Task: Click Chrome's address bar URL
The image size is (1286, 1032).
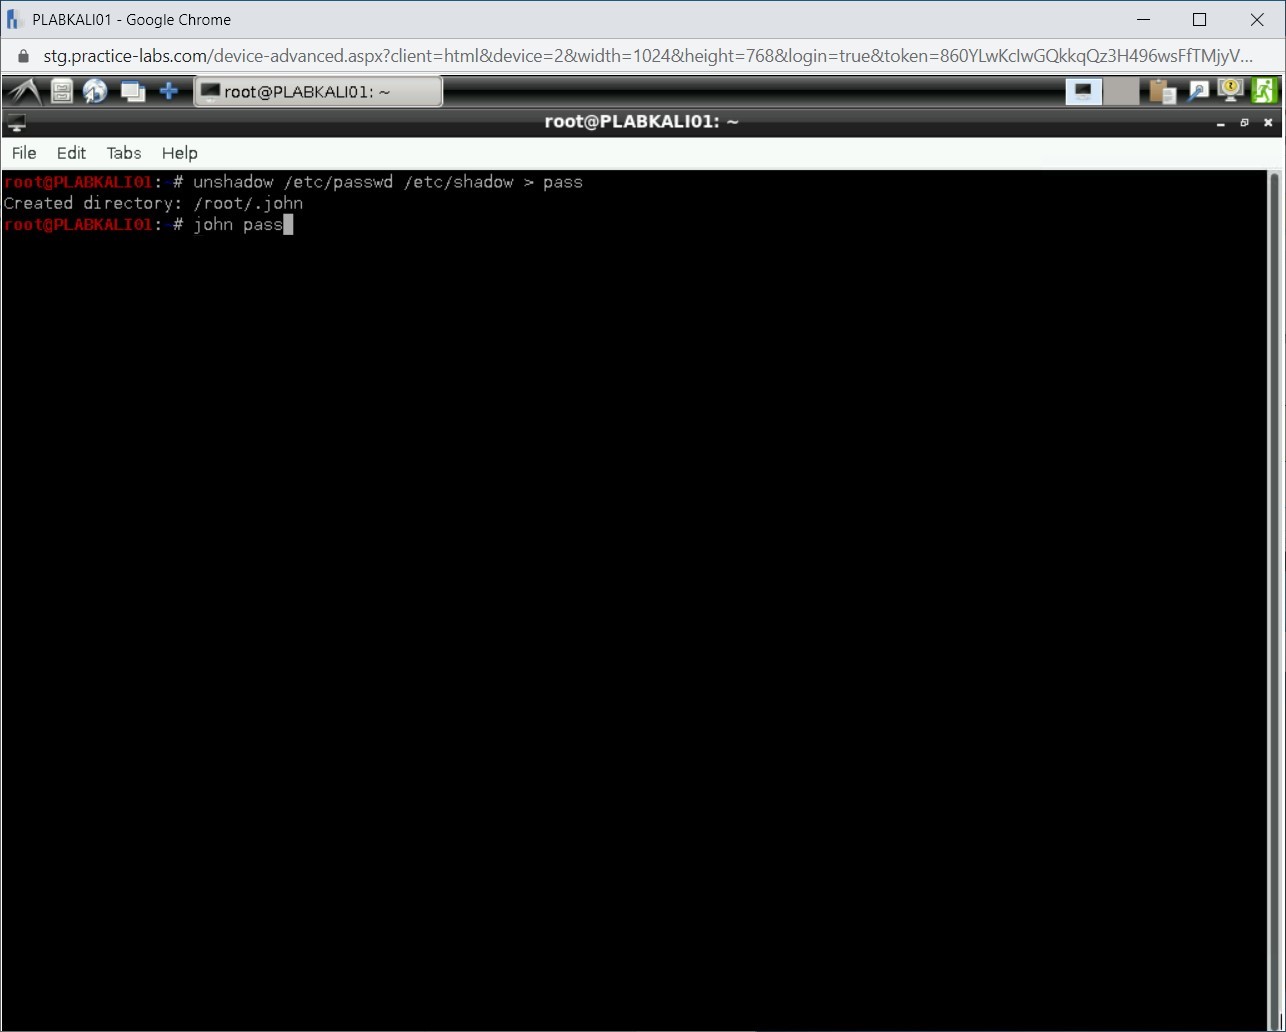Action: pos(400,56)
